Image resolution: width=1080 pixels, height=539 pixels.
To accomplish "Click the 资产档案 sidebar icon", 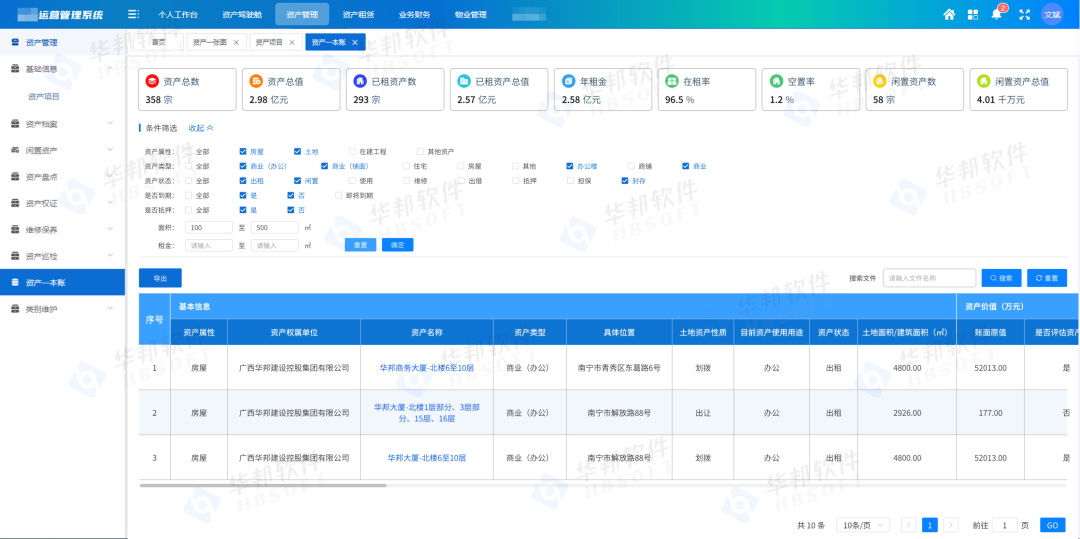I will 15,124.
